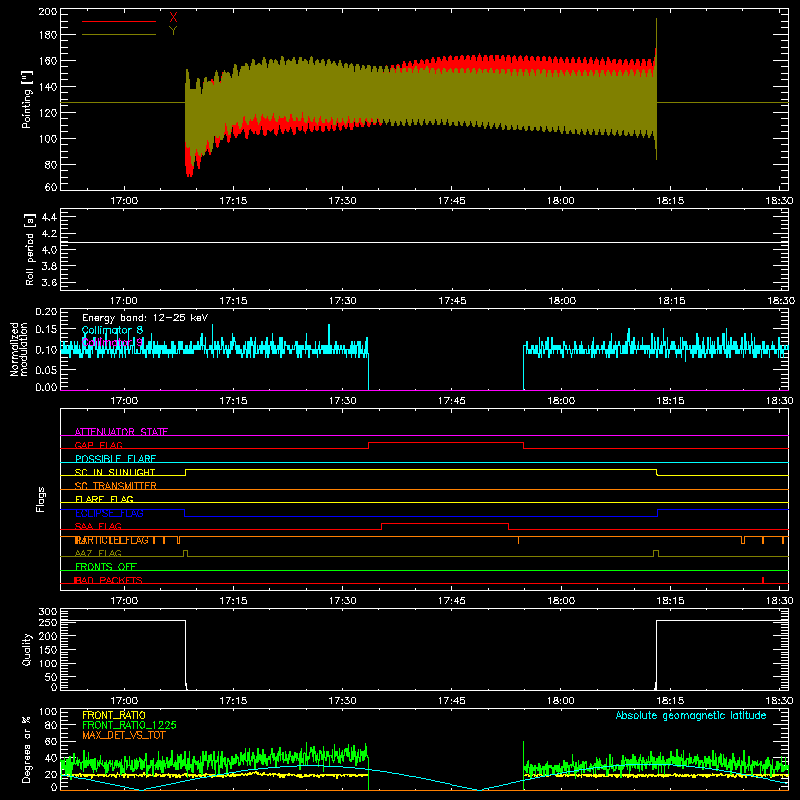Screen dimensions: 800x800
Task: Click the PARTICLE_FLAG label
Action: click(112, 540)
